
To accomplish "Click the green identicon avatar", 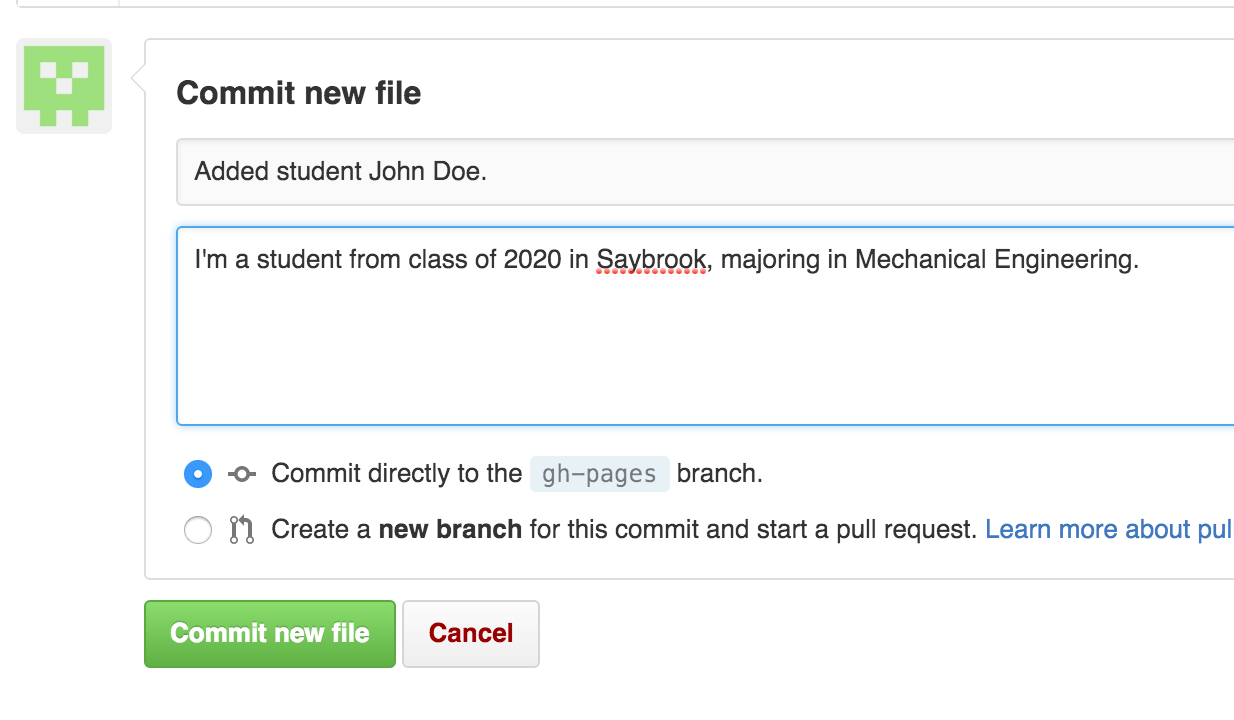I will tap(64, 86).
